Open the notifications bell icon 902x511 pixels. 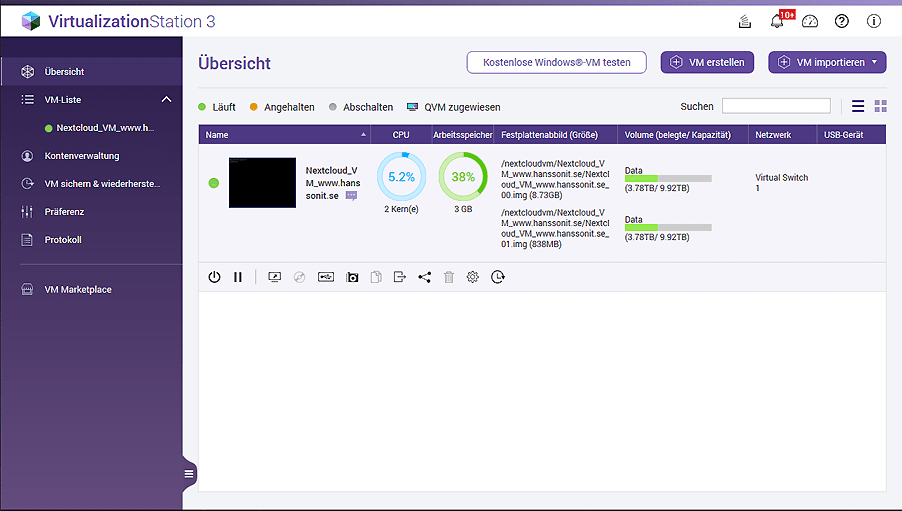777,21
